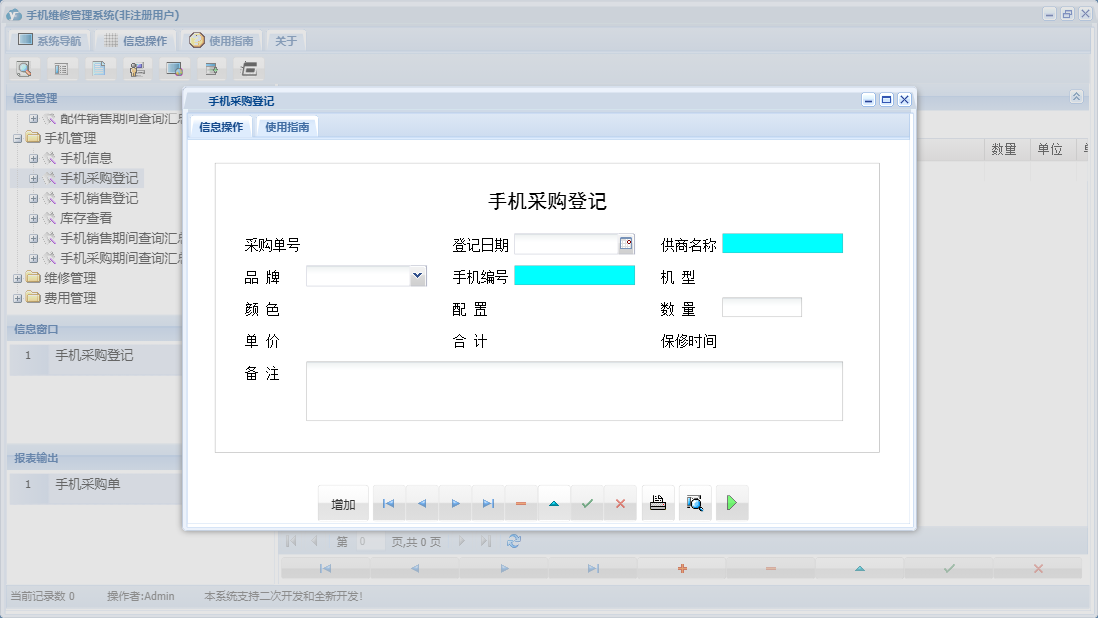Image resolution: width=1098 pixels, height=618 pixels.
Task: Run the record with the green execute arrow
Action: [x=731, y=503]
